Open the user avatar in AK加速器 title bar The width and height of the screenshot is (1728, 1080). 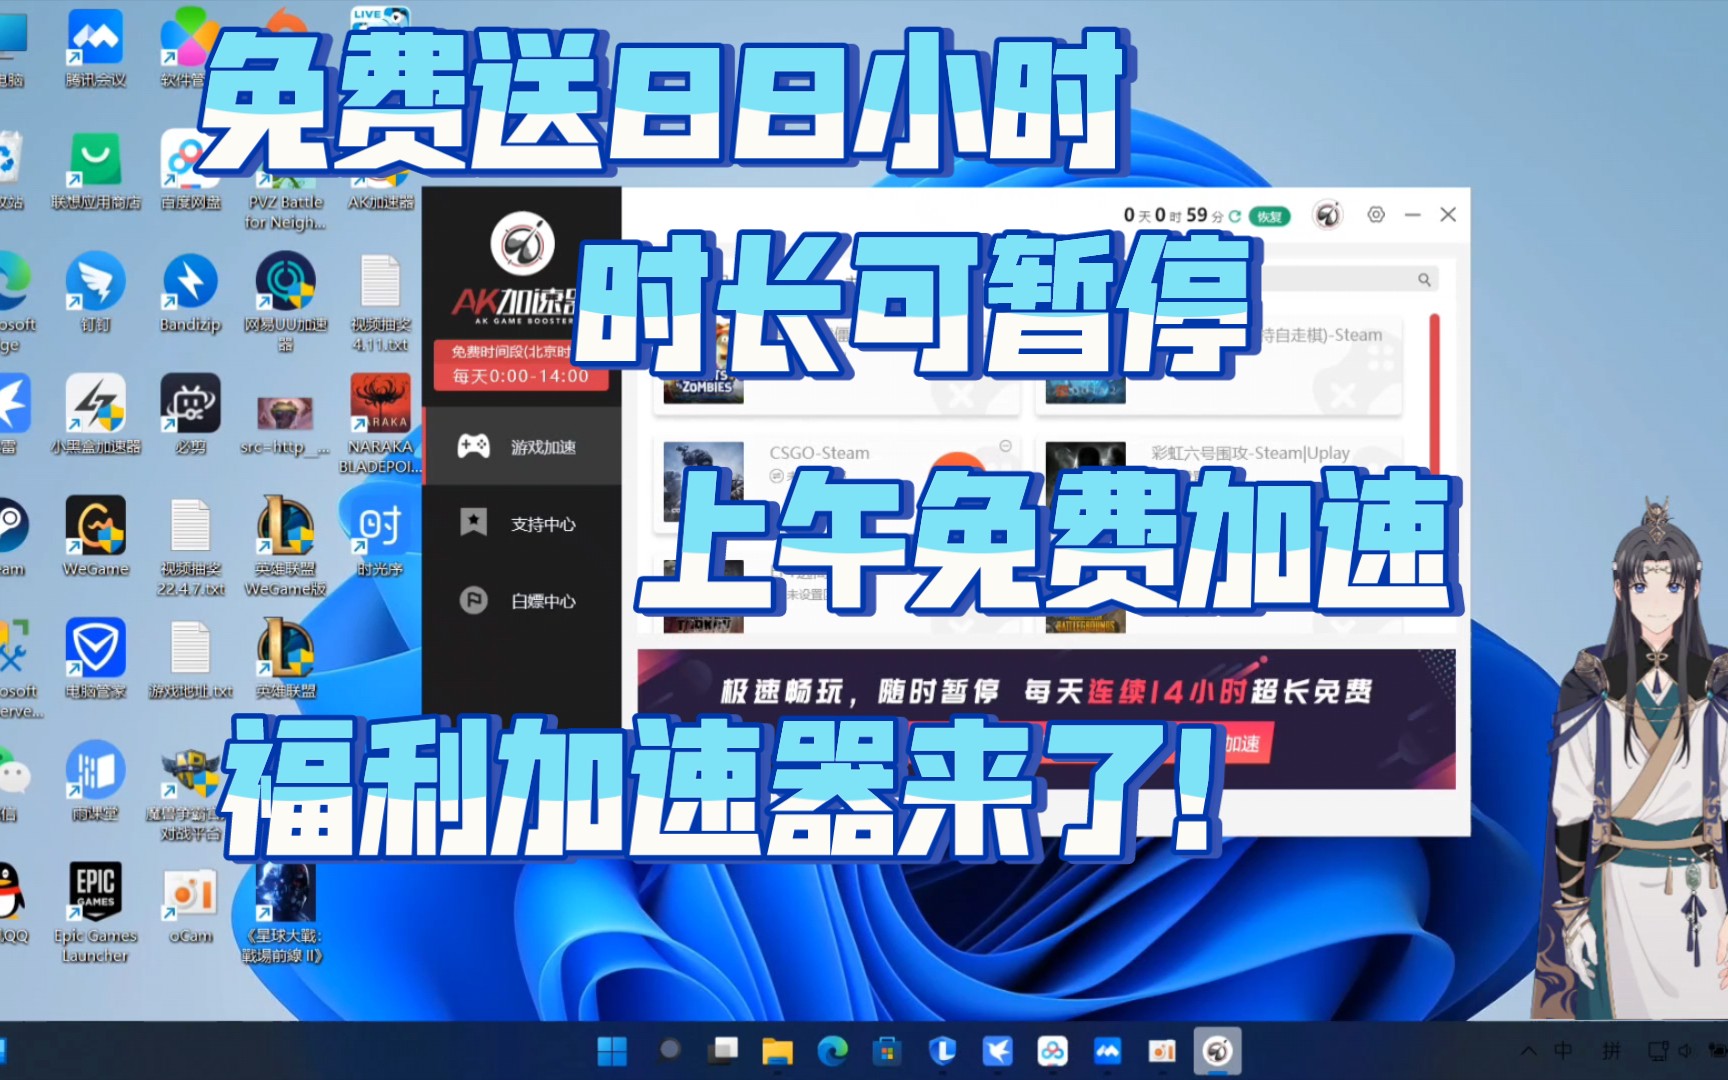[1327, 214]
